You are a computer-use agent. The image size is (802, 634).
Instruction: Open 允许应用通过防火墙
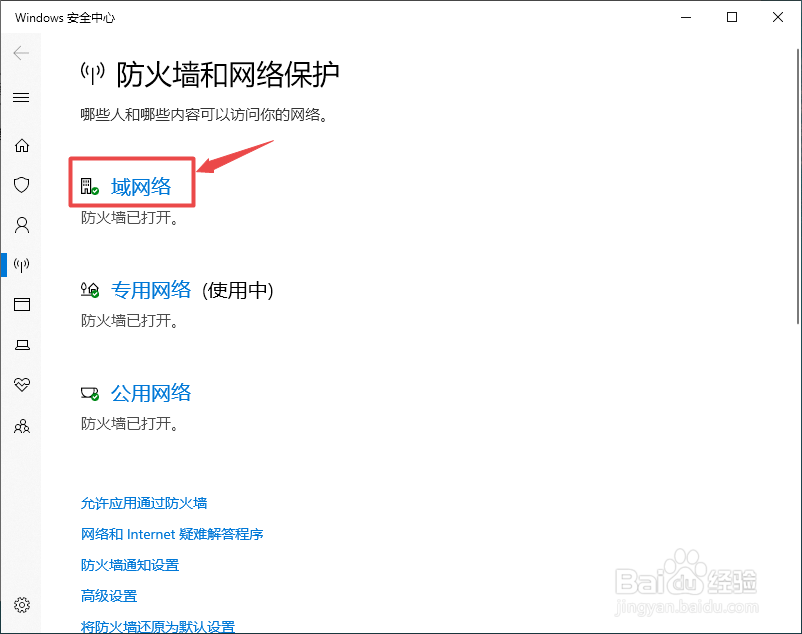click(x=144, y=503)
